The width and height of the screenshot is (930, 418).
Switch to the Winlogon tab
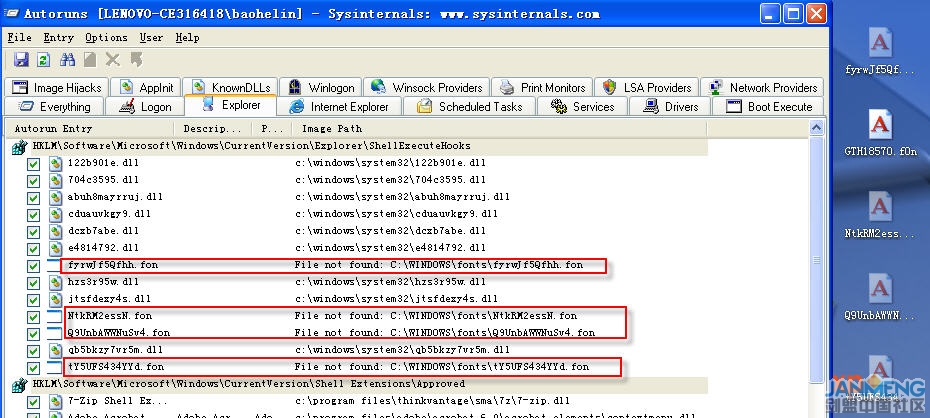click(321, 88)
